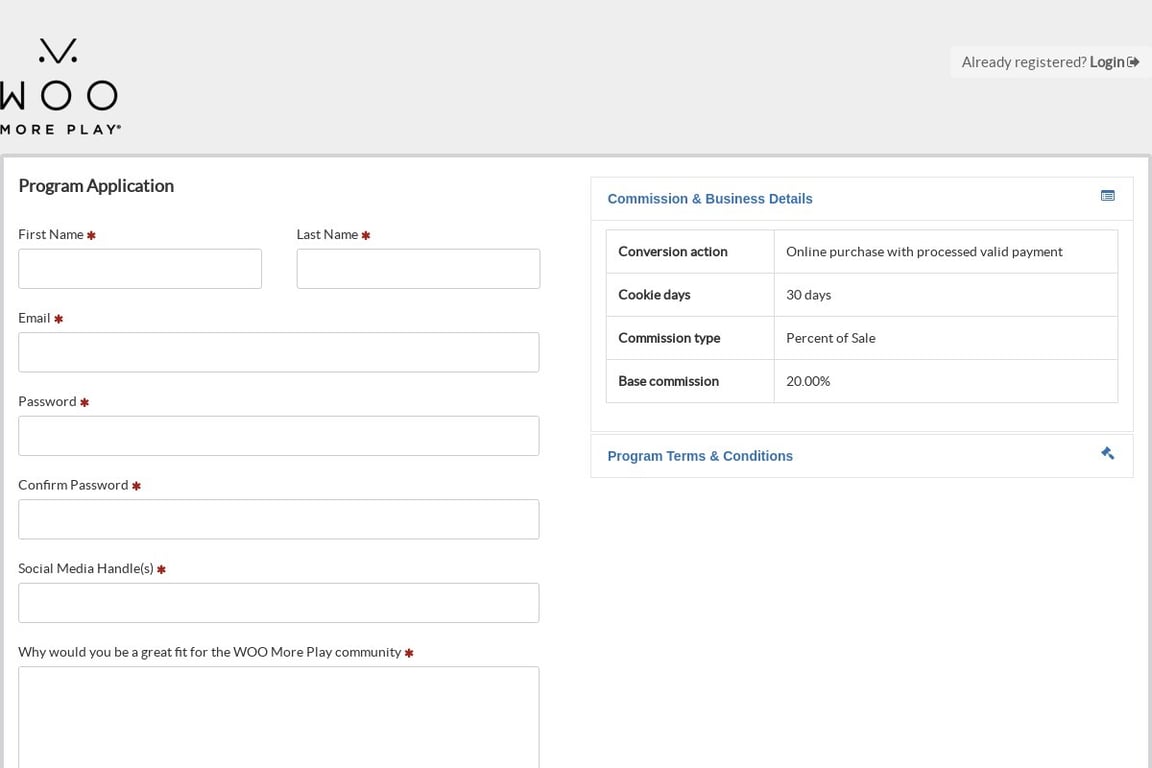Click into the Email field
This screenshot has height=768, width=1152.
click(278, 353)
